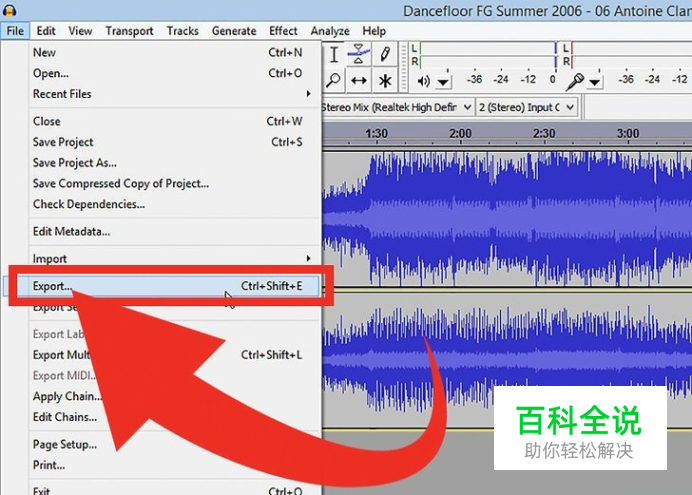This screenshot has height=495, width=692.
Task: Open the 2 (Stereo) Input channels dropdown
Action: [527, 107]
